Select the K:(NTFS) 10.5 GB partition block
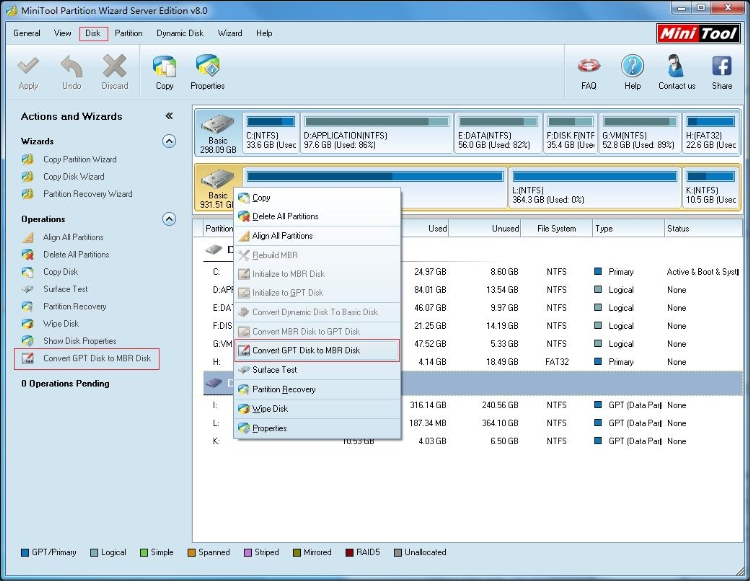 (711, 187)
